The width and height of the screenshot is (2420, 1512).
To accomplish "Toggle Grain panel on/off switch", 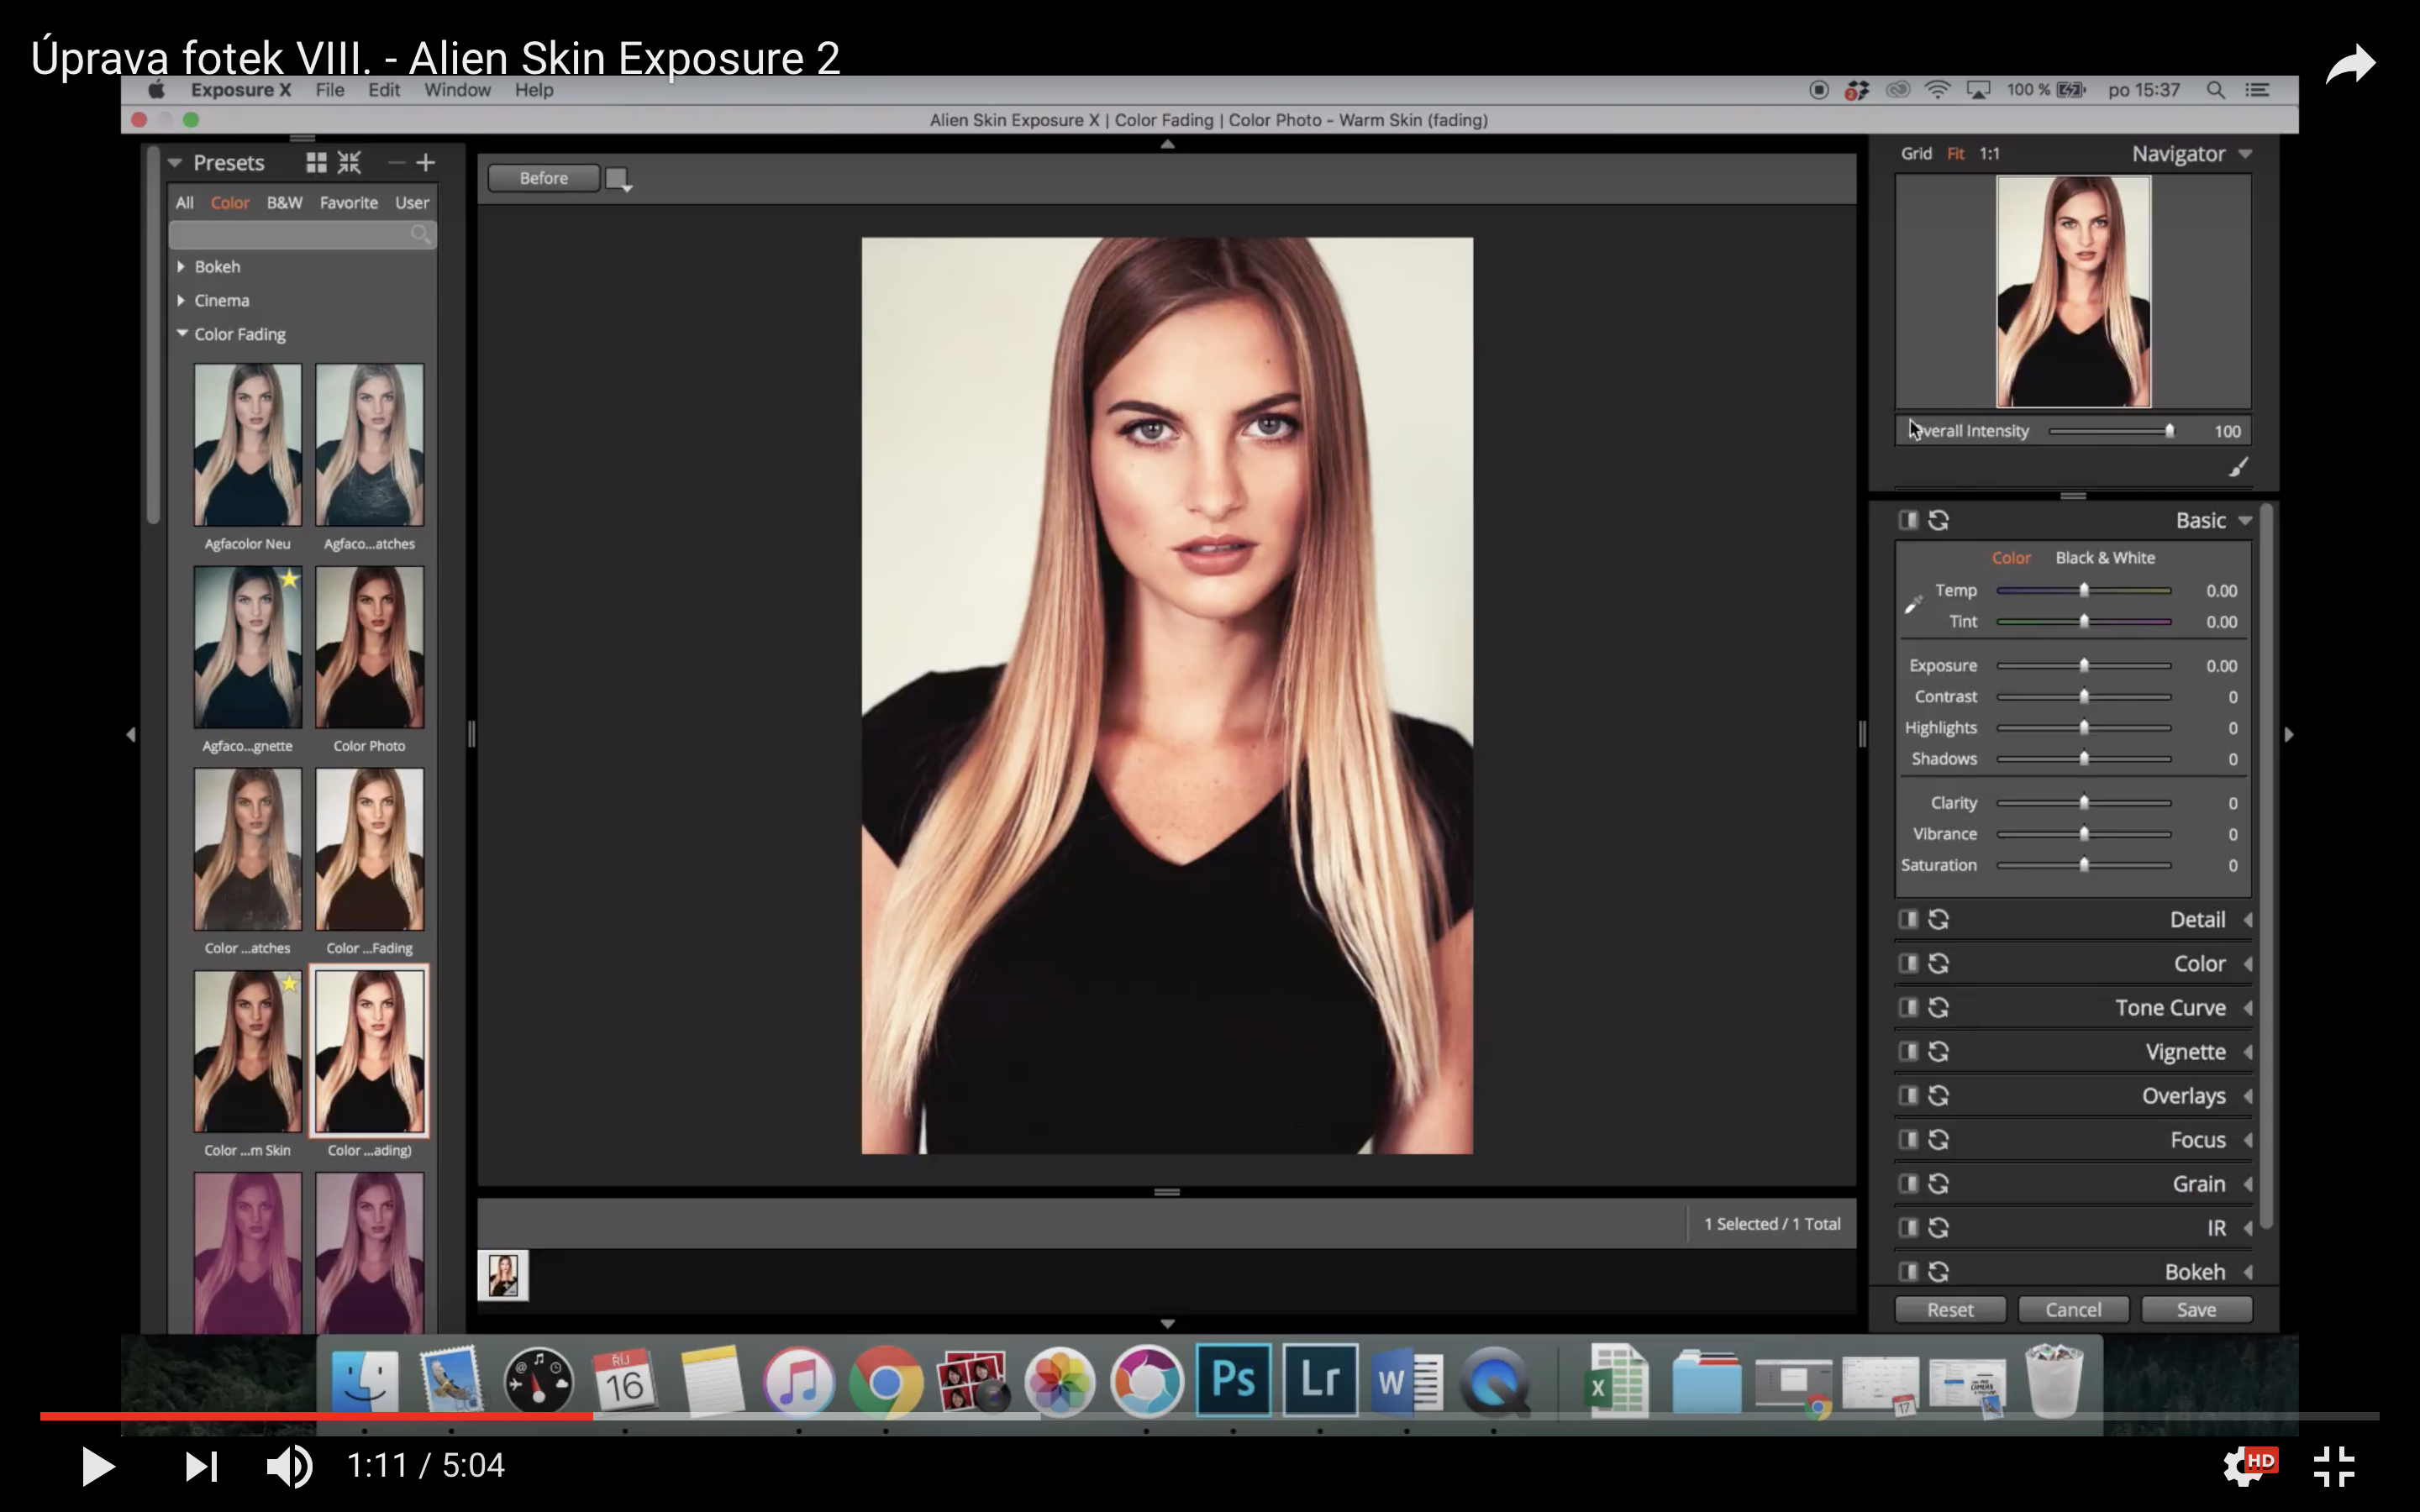I will (x=1908, y=1183).
